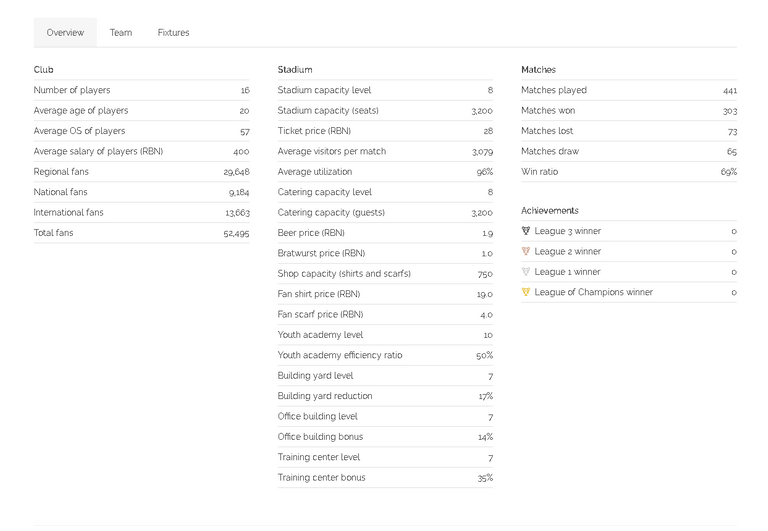Click the National fans value 9,184
768x531 pixels.
click(239, 193)
